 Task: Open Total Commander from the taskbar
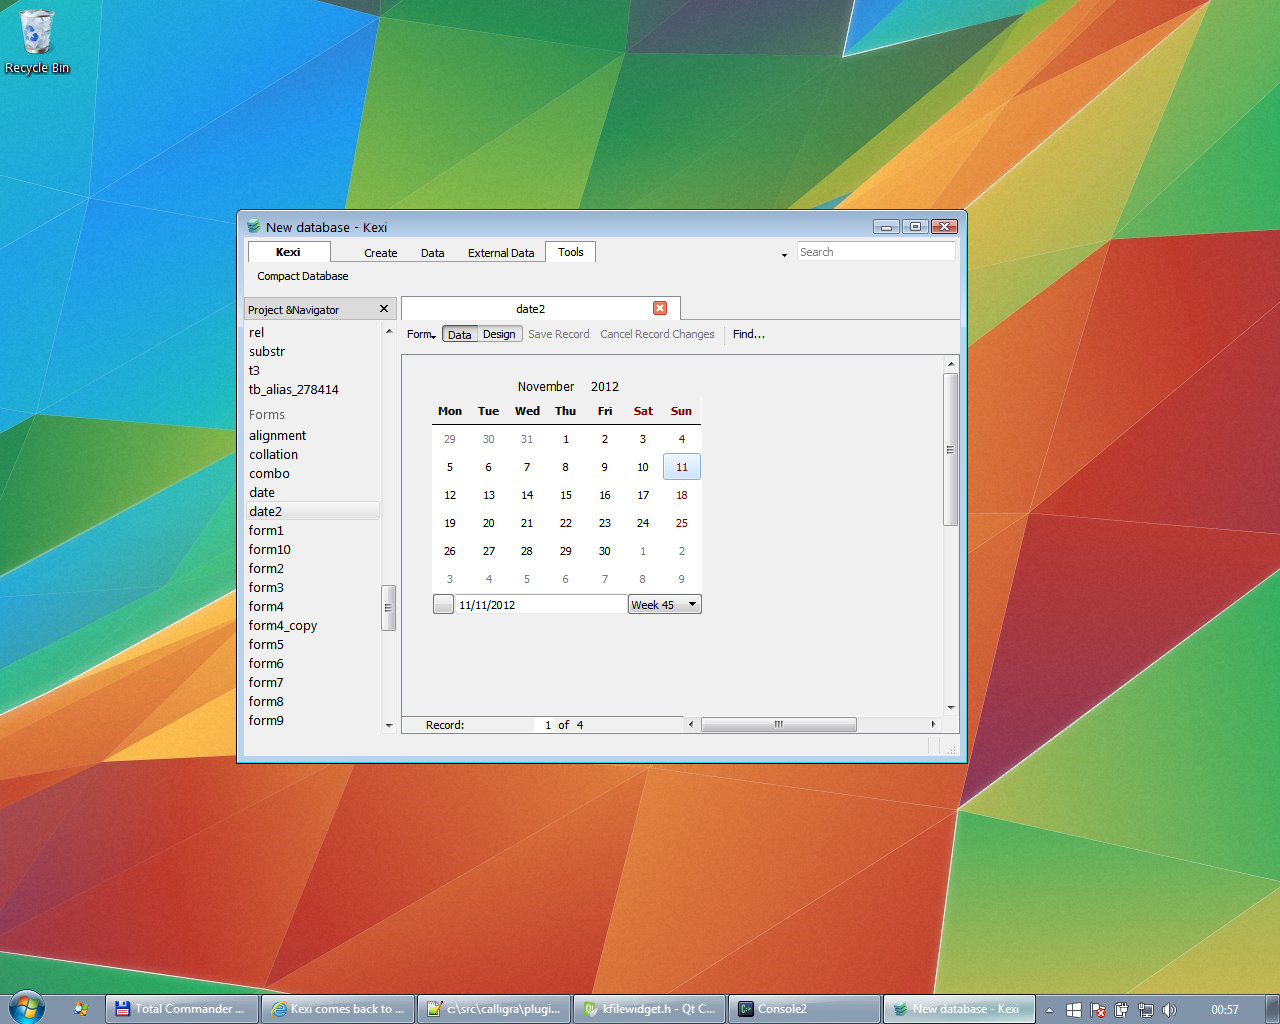pyautogui.click(x=181, y=1009)
